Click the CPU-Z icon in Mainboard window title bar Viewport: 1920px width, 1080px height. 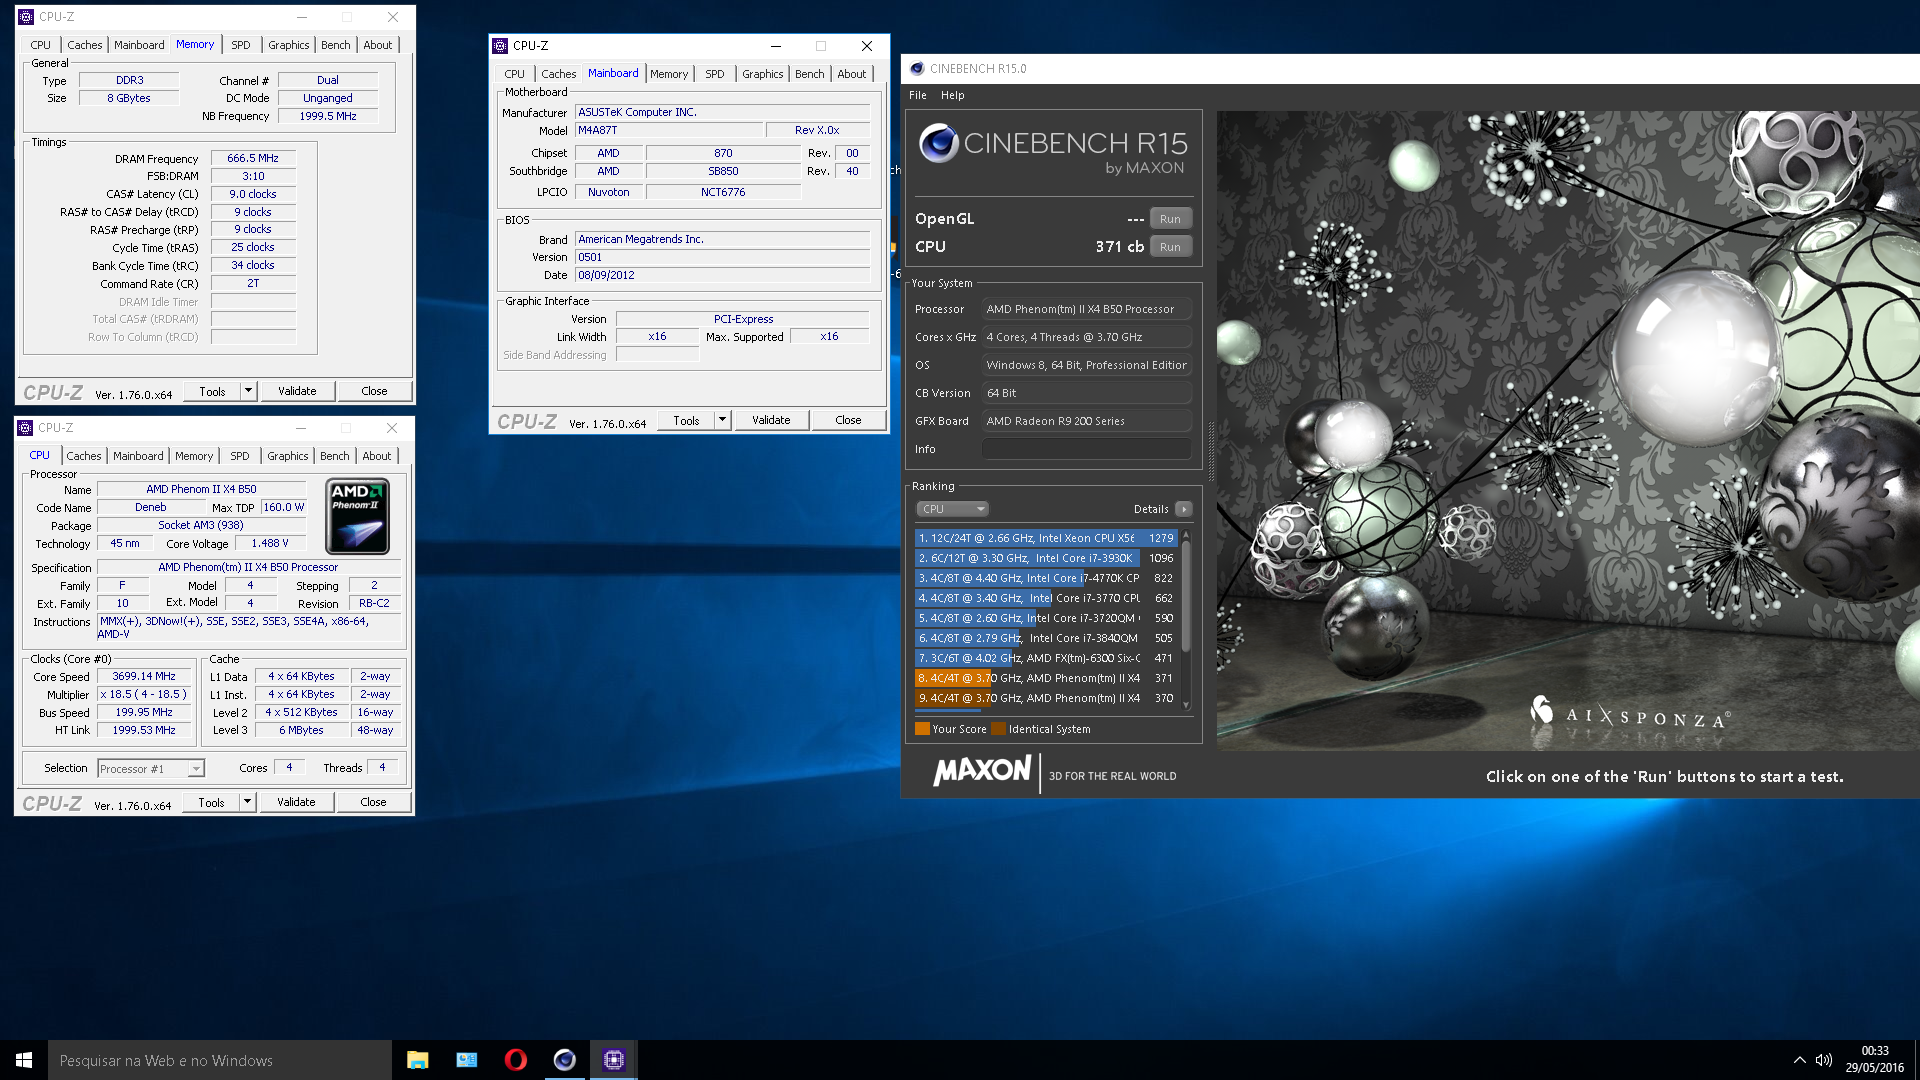point(500,46)
